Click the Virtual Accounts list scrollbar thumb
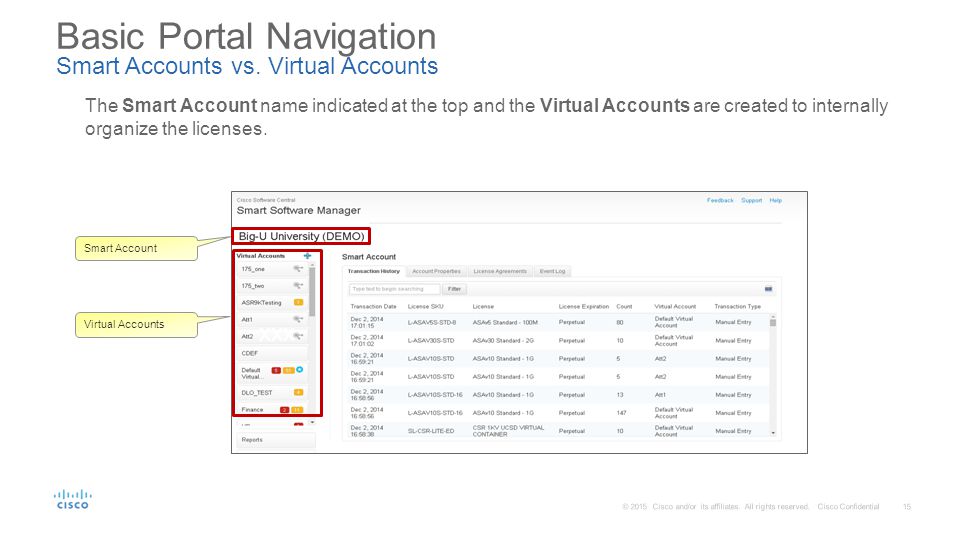960x540 pixels. pos(312,291)
